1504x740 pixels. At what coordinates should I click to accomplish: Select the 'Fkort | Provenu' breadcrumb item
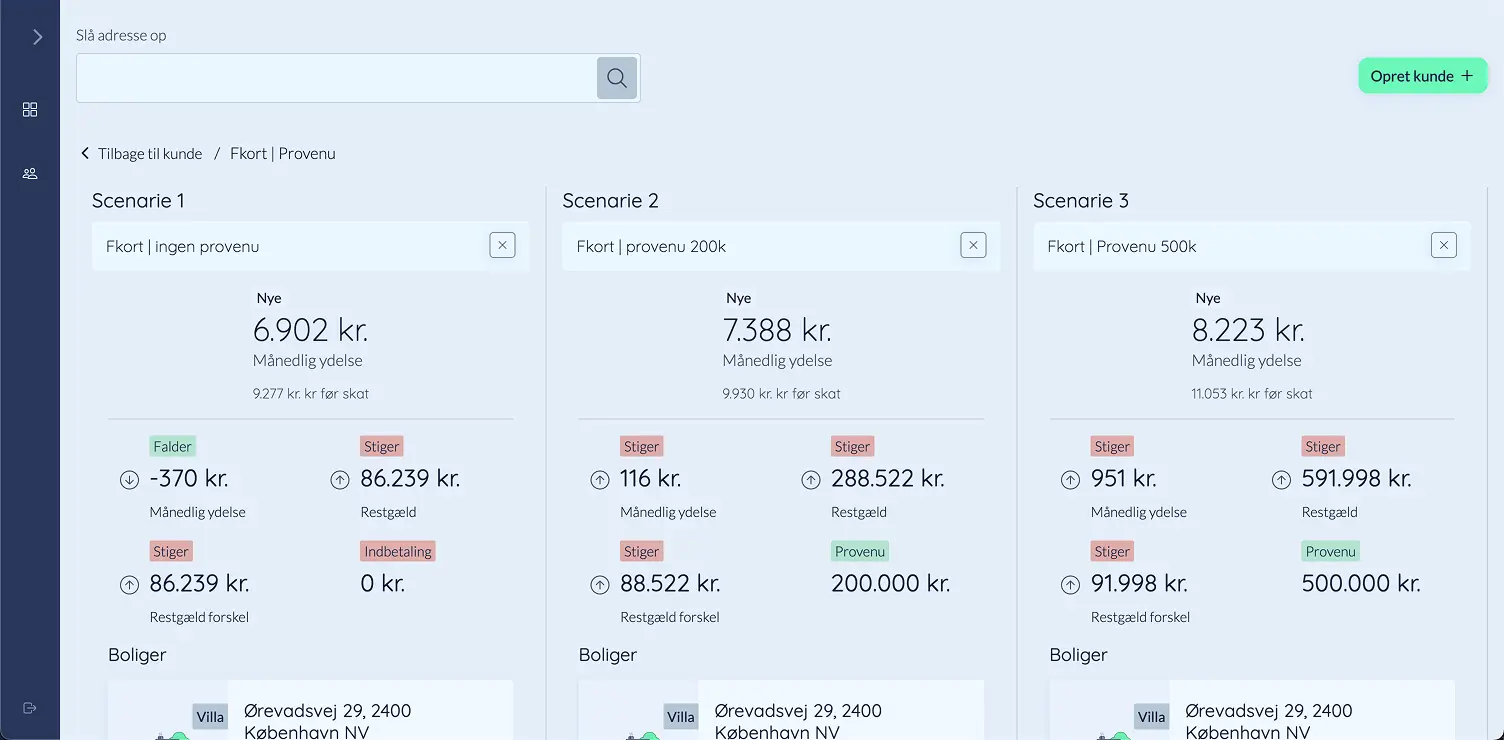tap(282, 154)
